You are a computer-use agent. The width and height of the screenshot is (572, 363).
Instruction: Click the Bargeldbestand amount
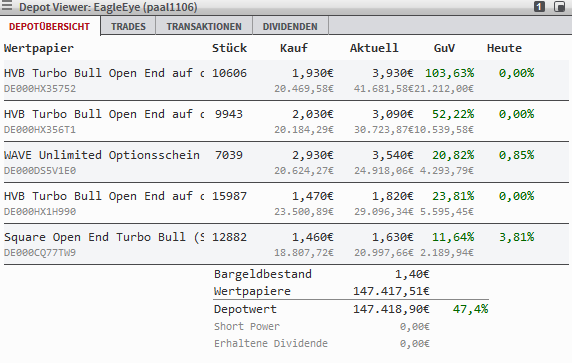click(x=412, y=274)
